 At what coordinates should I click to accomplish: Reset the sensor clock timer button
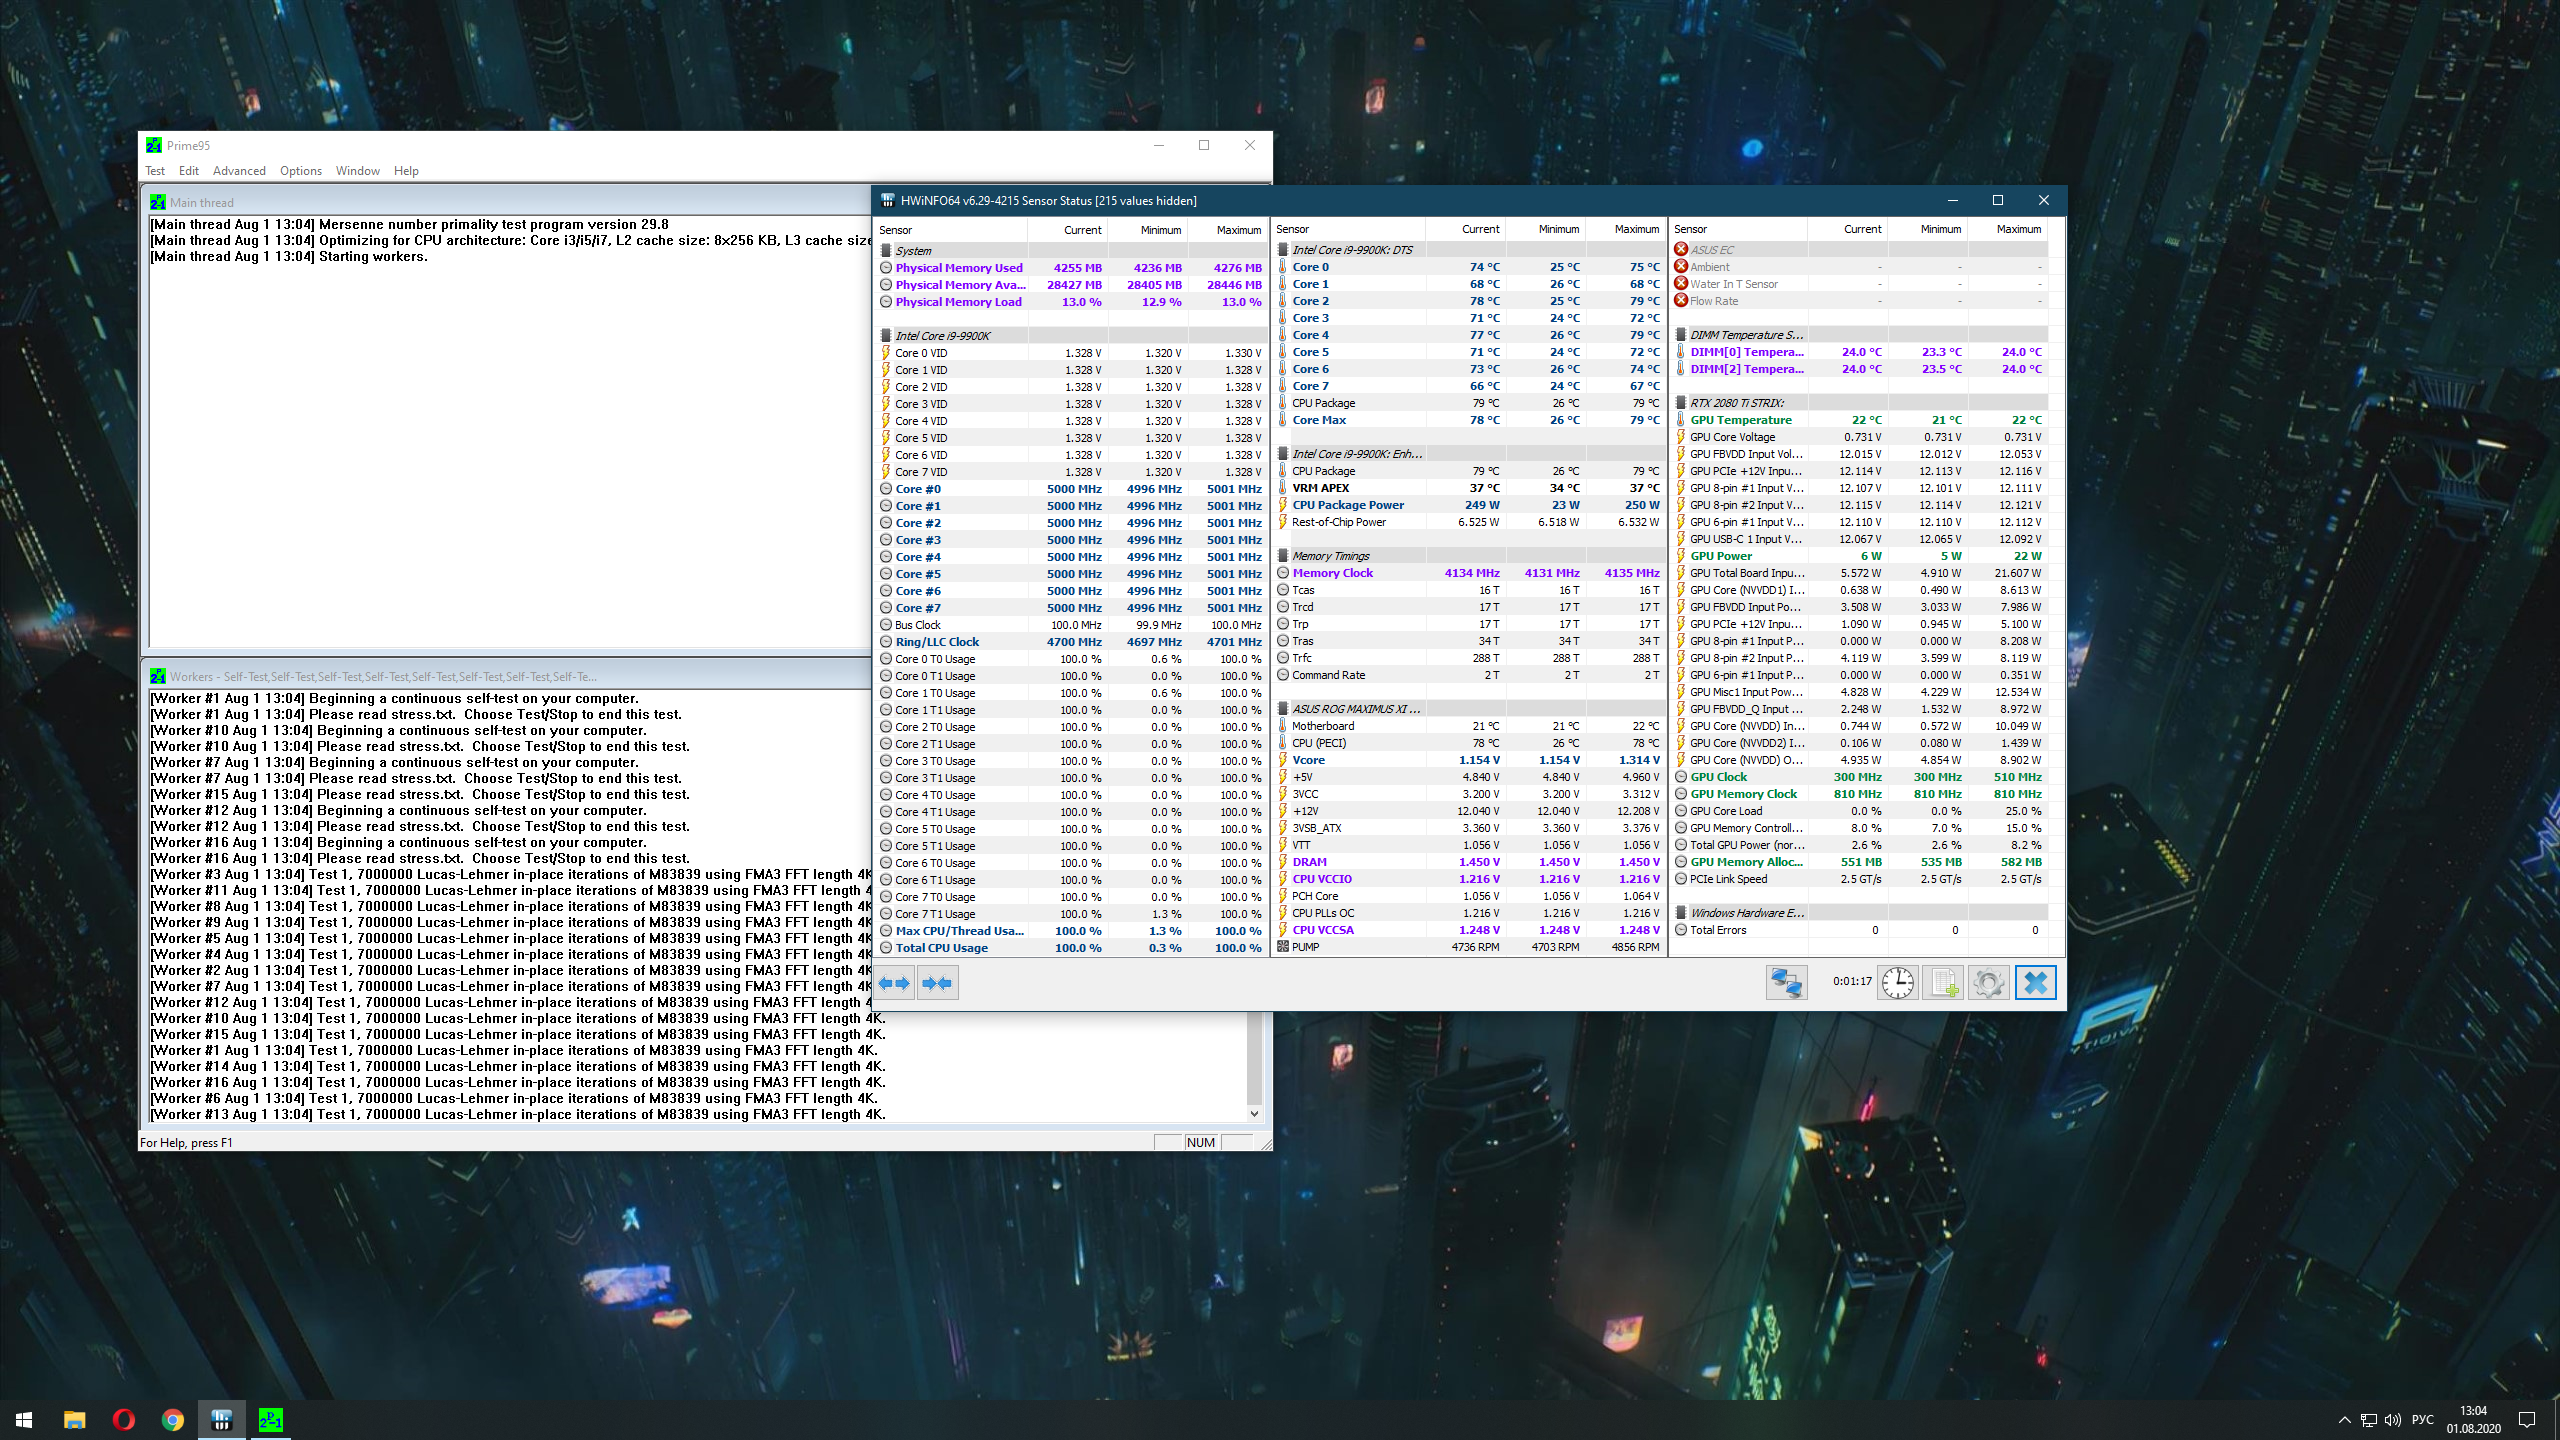1897,983
